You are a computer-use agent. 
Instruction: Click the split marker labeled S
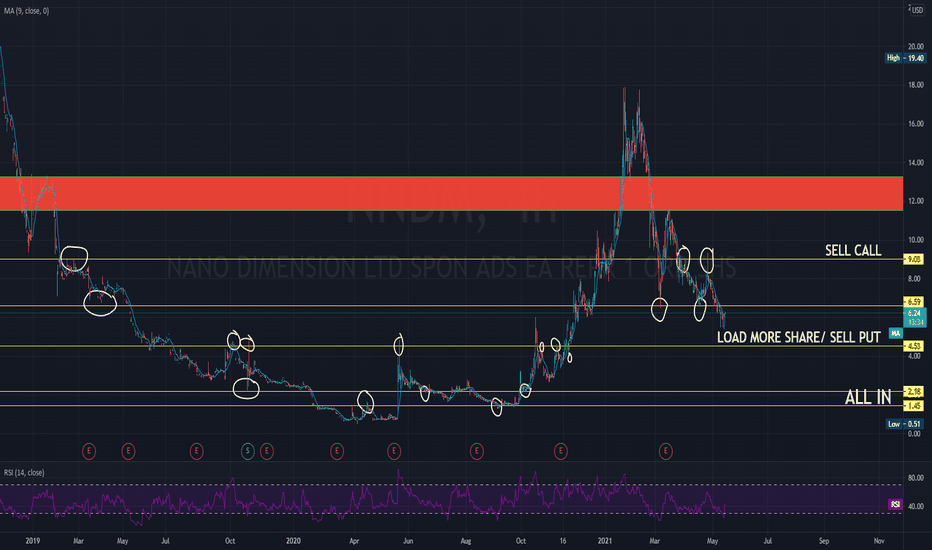point(248,451)
